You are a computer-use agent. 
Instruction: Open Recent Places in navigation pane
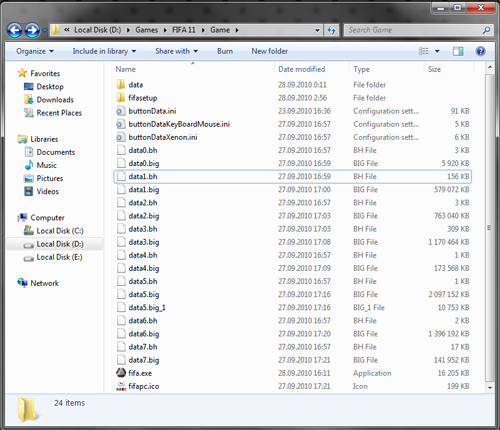pos(59,113)
